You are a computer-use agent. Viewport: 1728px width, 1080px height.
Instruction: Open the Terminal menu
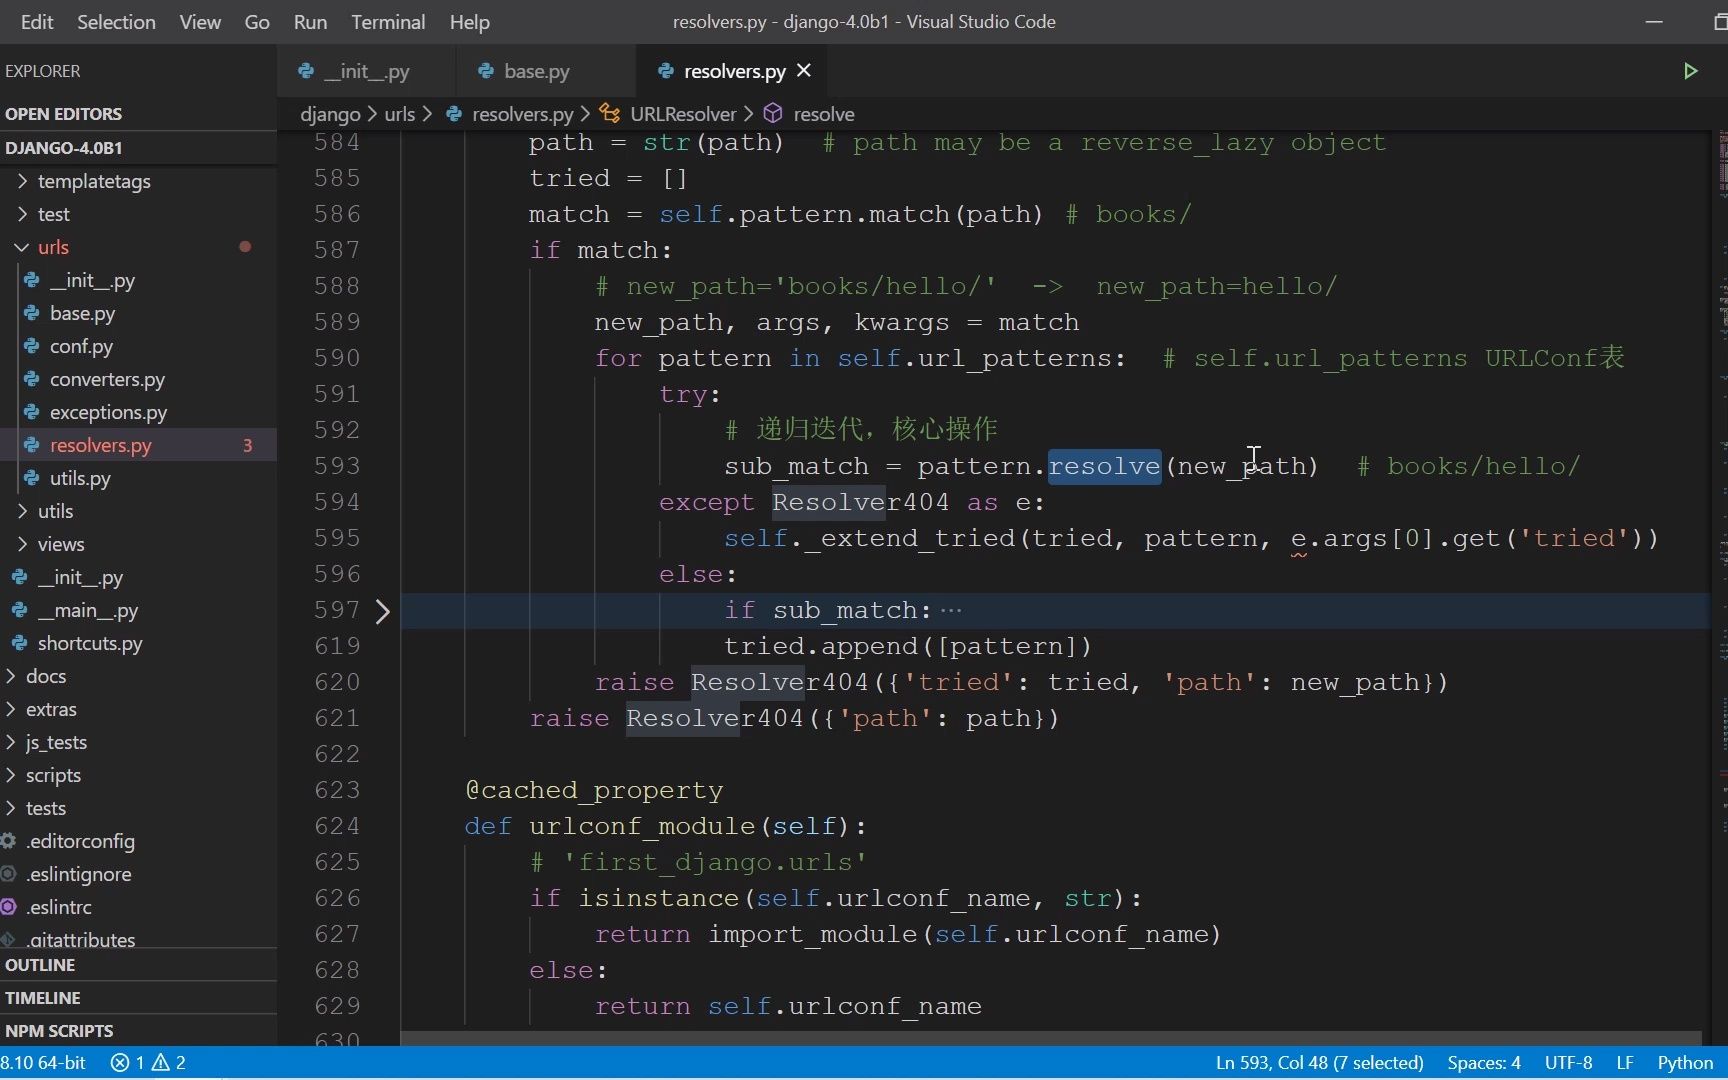pyautogui.click(x=388, y=21)
